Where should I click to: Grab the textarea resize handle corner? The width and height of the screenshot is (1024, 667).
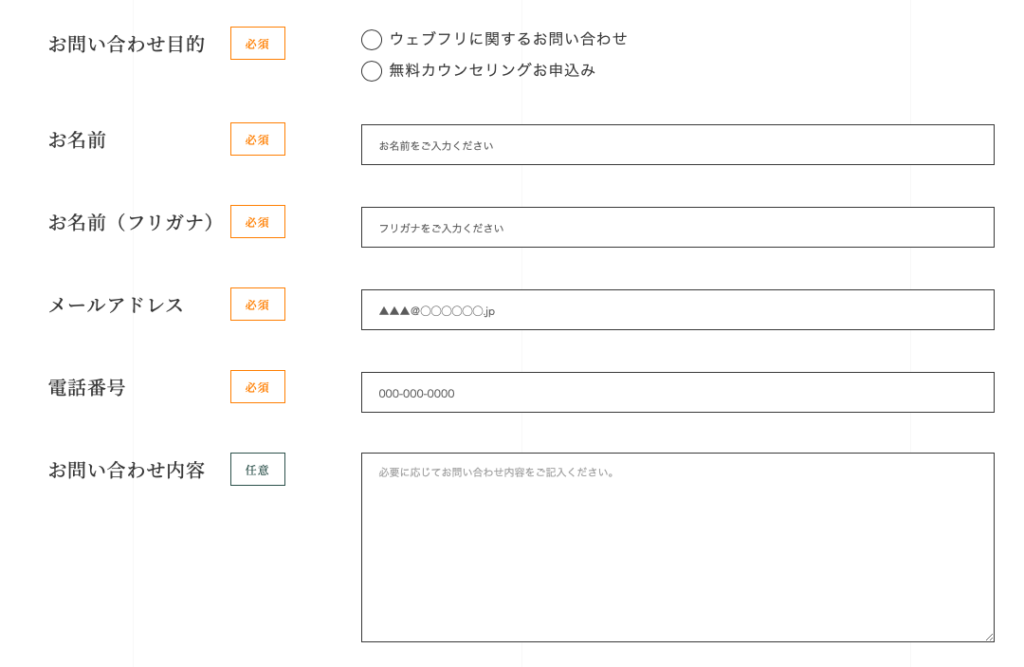point(989,637)
